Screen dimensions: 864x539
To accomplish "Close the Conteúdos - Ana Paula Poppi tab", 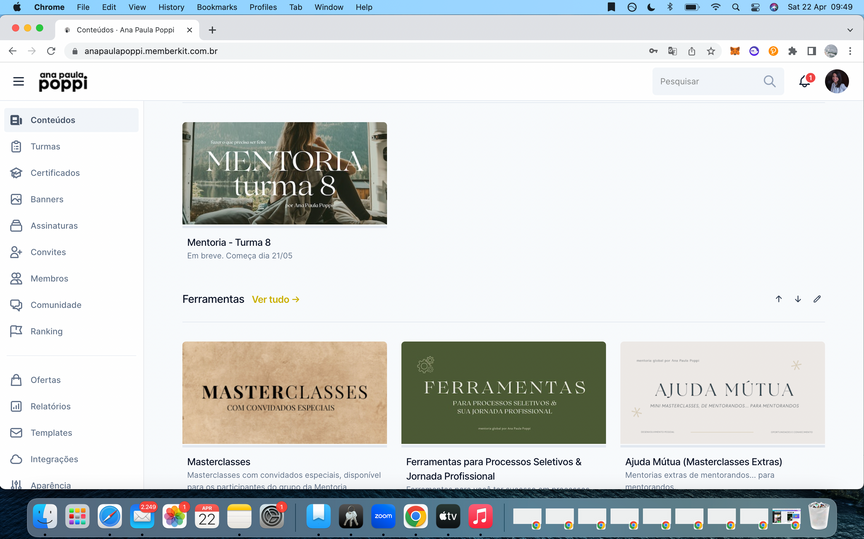I will tap(190, 30).
